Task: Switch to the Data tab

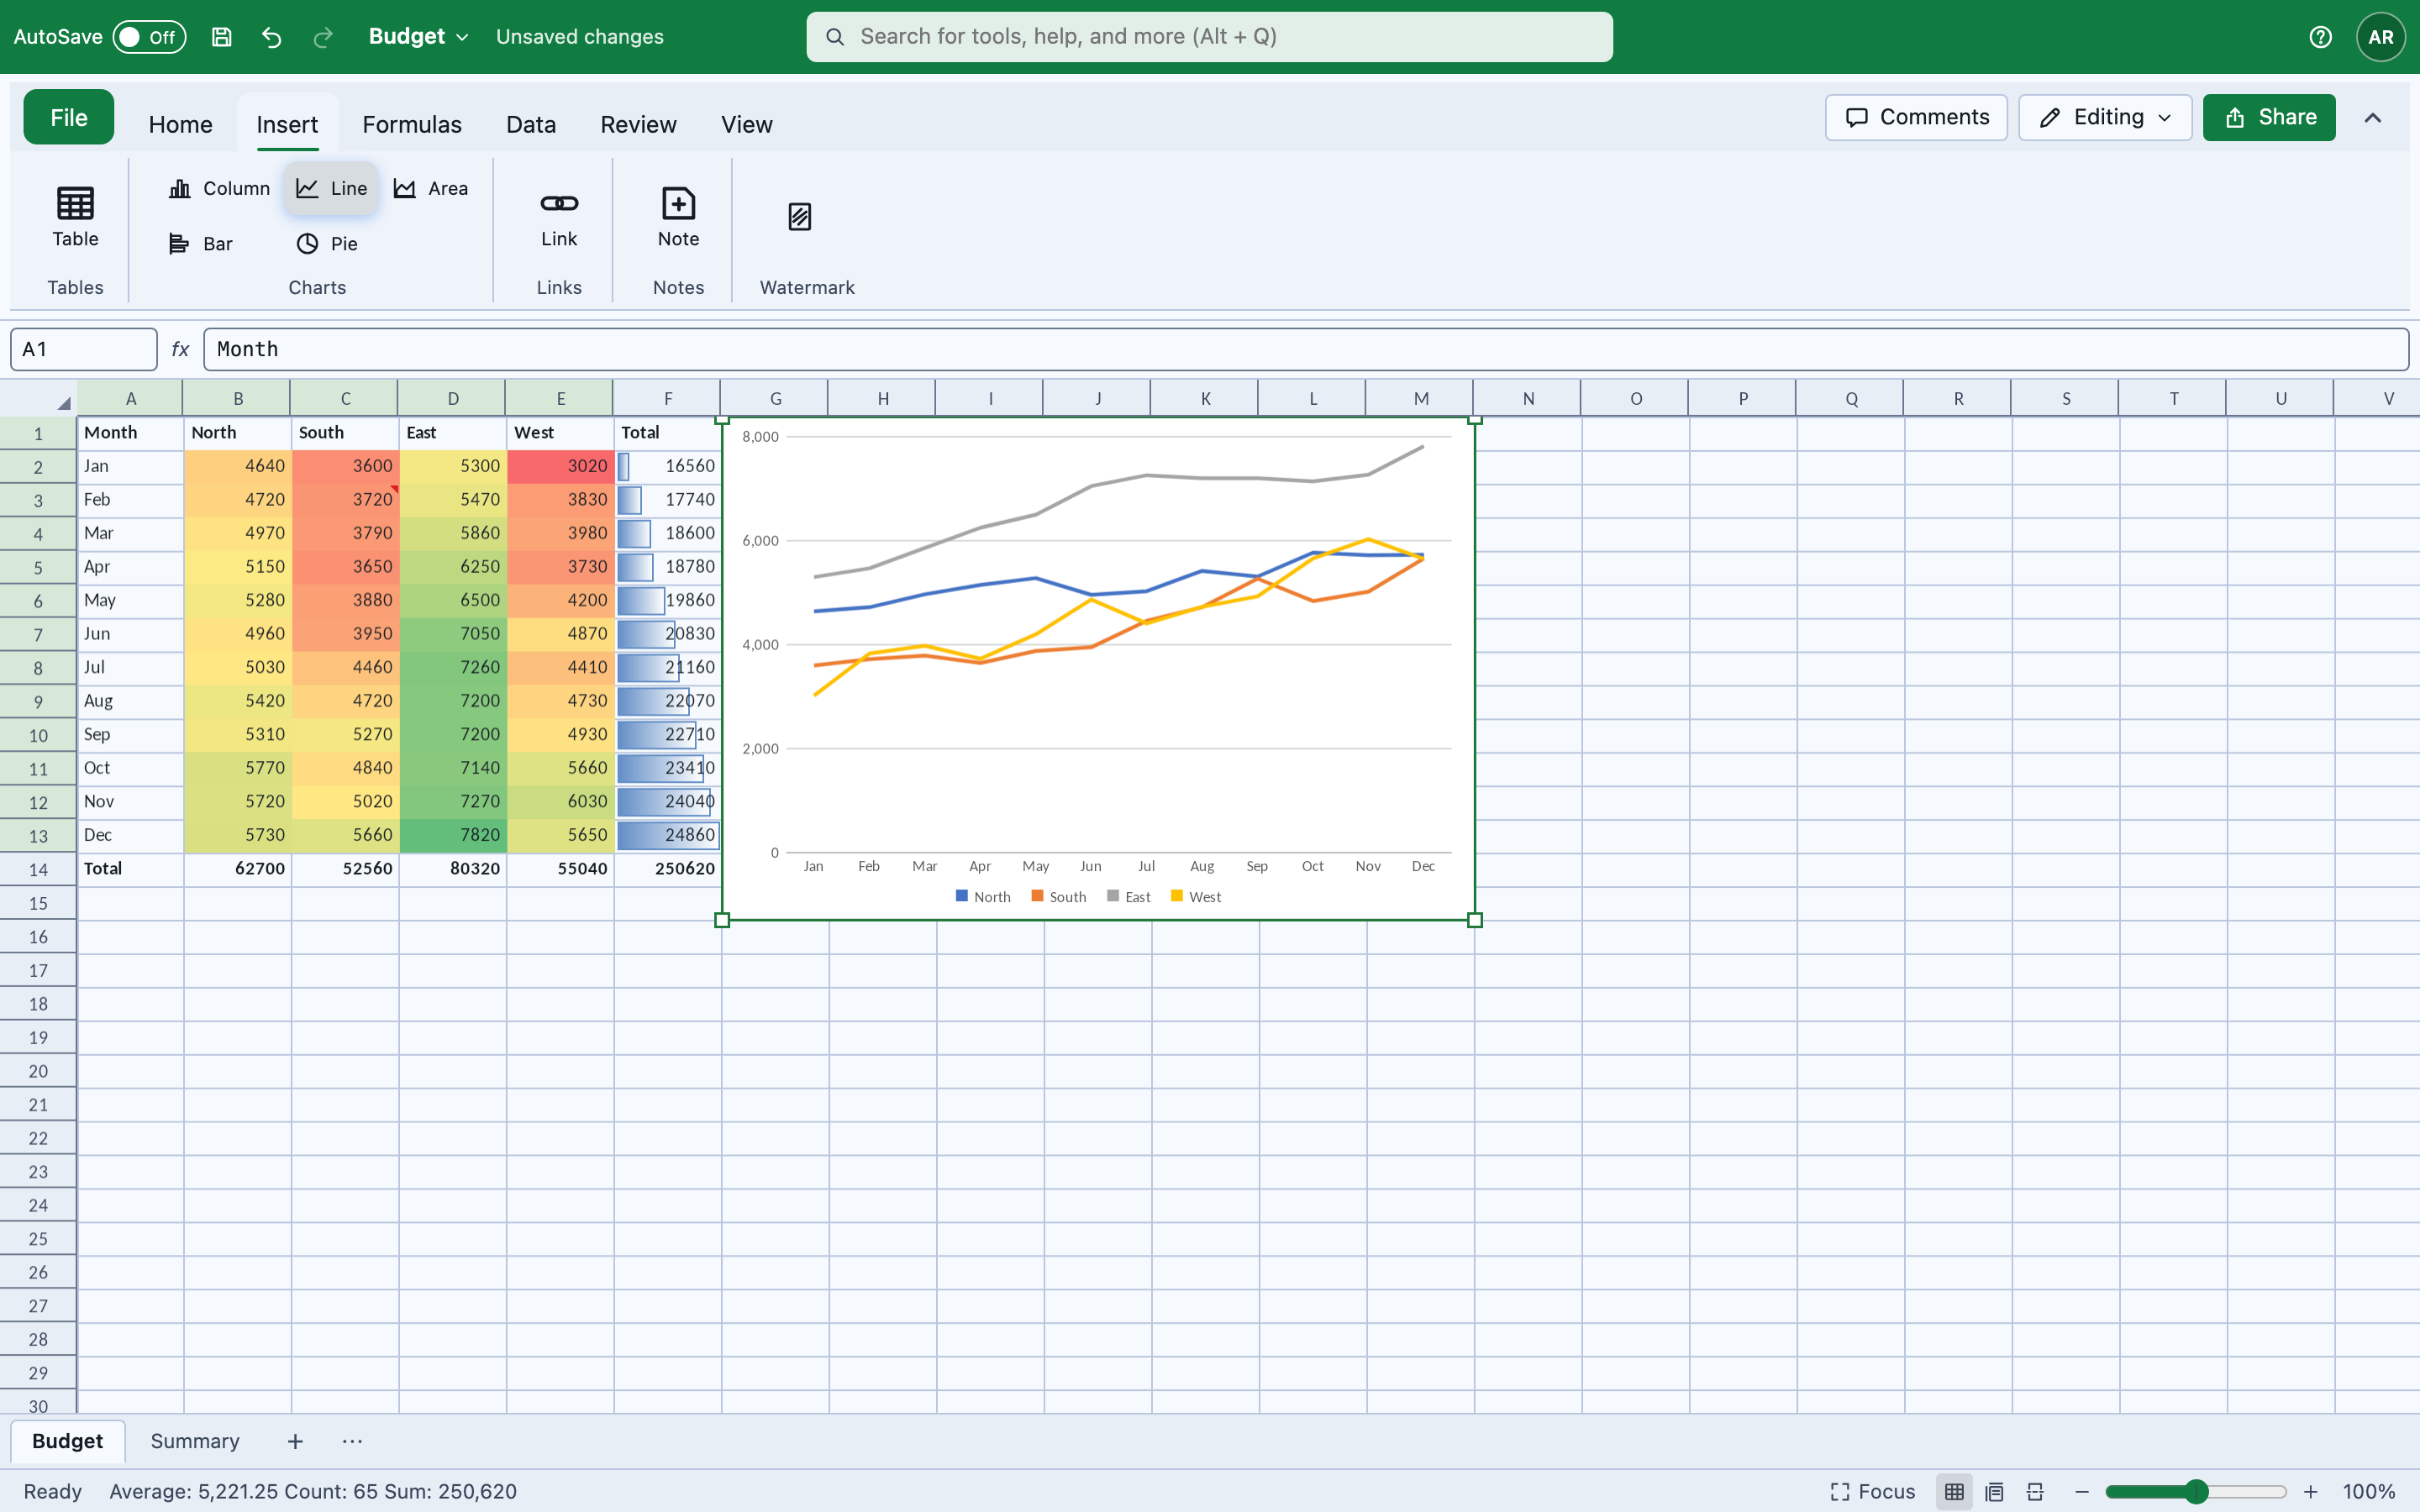Action: (531, 124)
